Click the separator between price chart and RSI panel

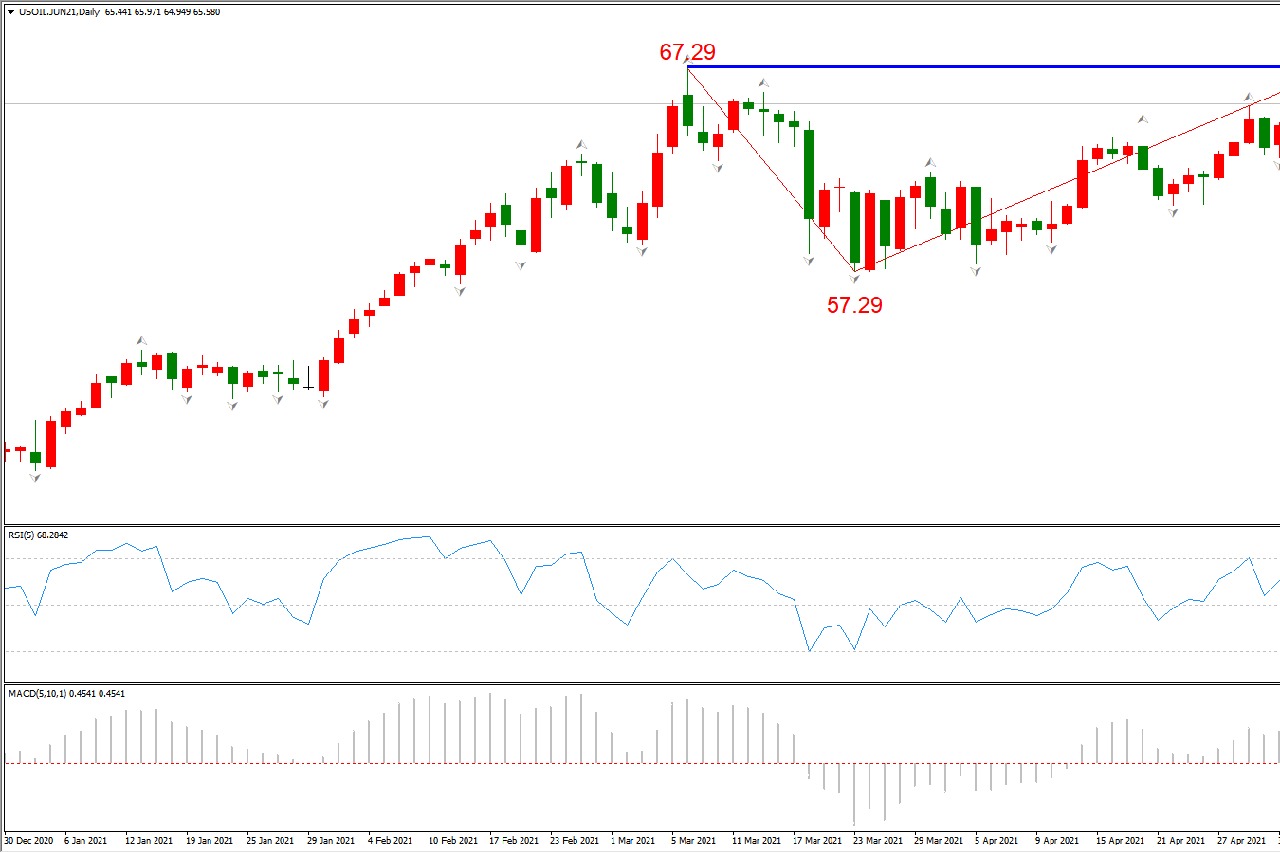pyautogui.click(x=640, y=525)
